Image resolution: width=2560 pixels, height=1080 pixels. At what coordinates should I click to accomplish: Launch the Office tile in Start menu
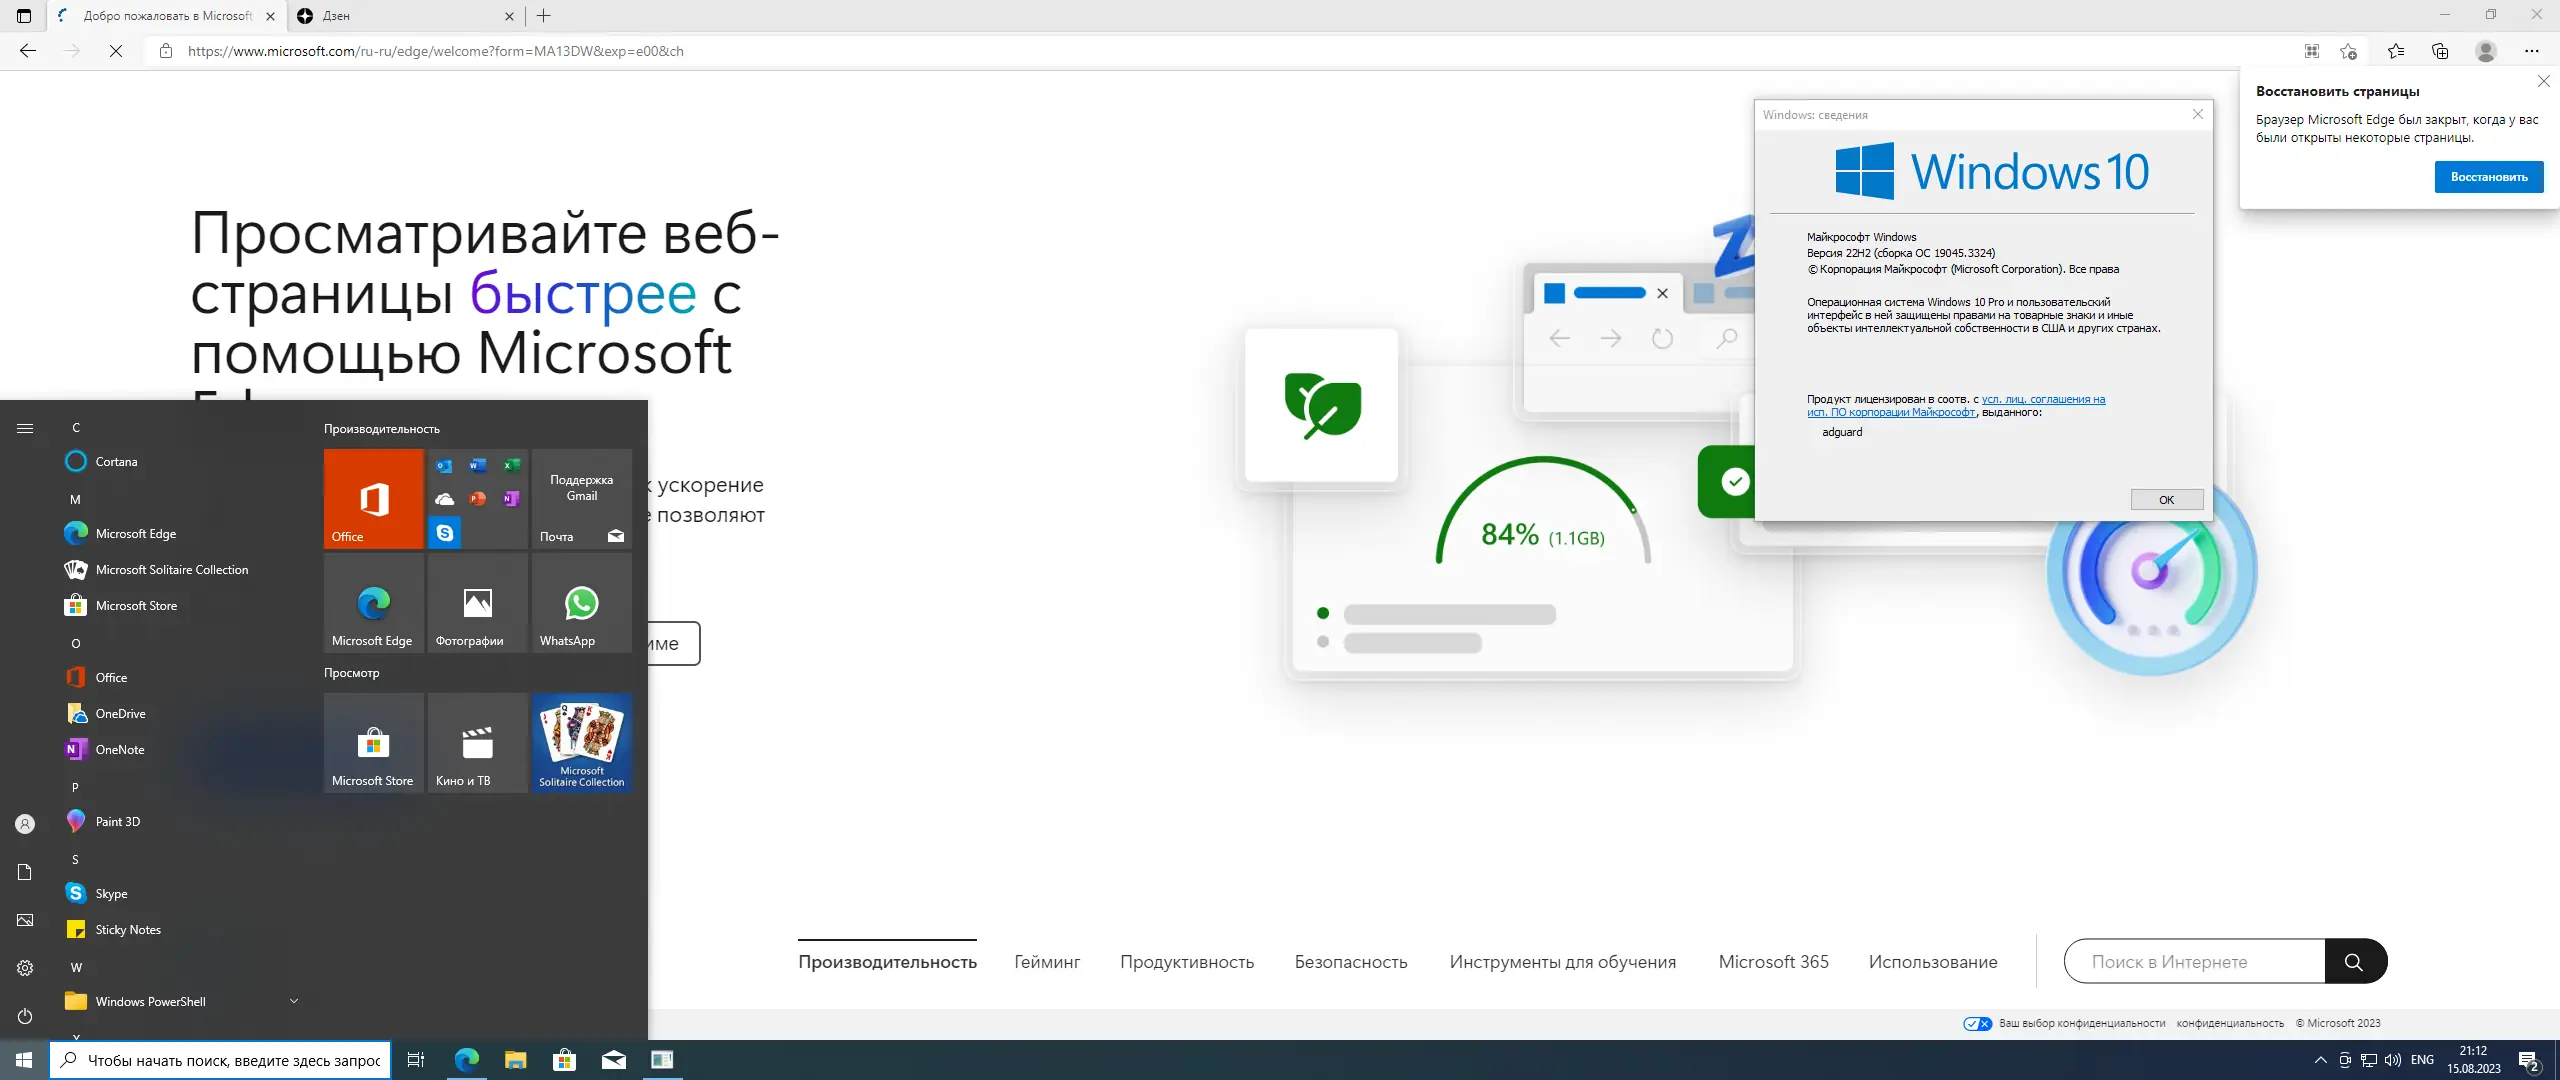click(372, 498)
